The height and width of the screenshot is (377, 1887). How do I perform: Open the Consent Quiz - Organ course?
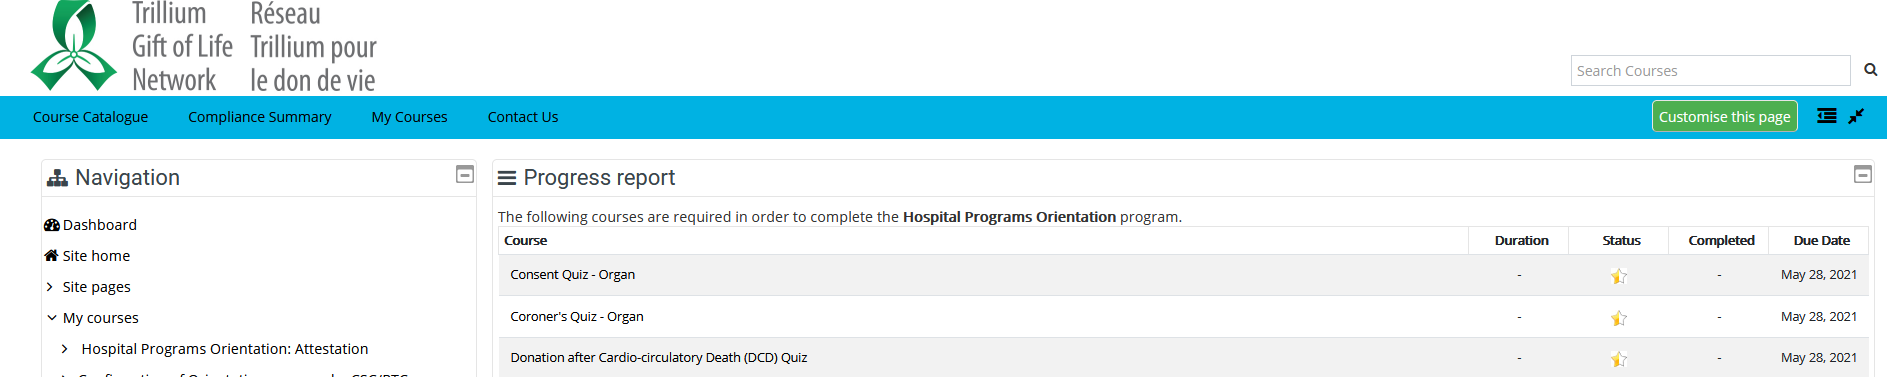(x=572, y=274)
